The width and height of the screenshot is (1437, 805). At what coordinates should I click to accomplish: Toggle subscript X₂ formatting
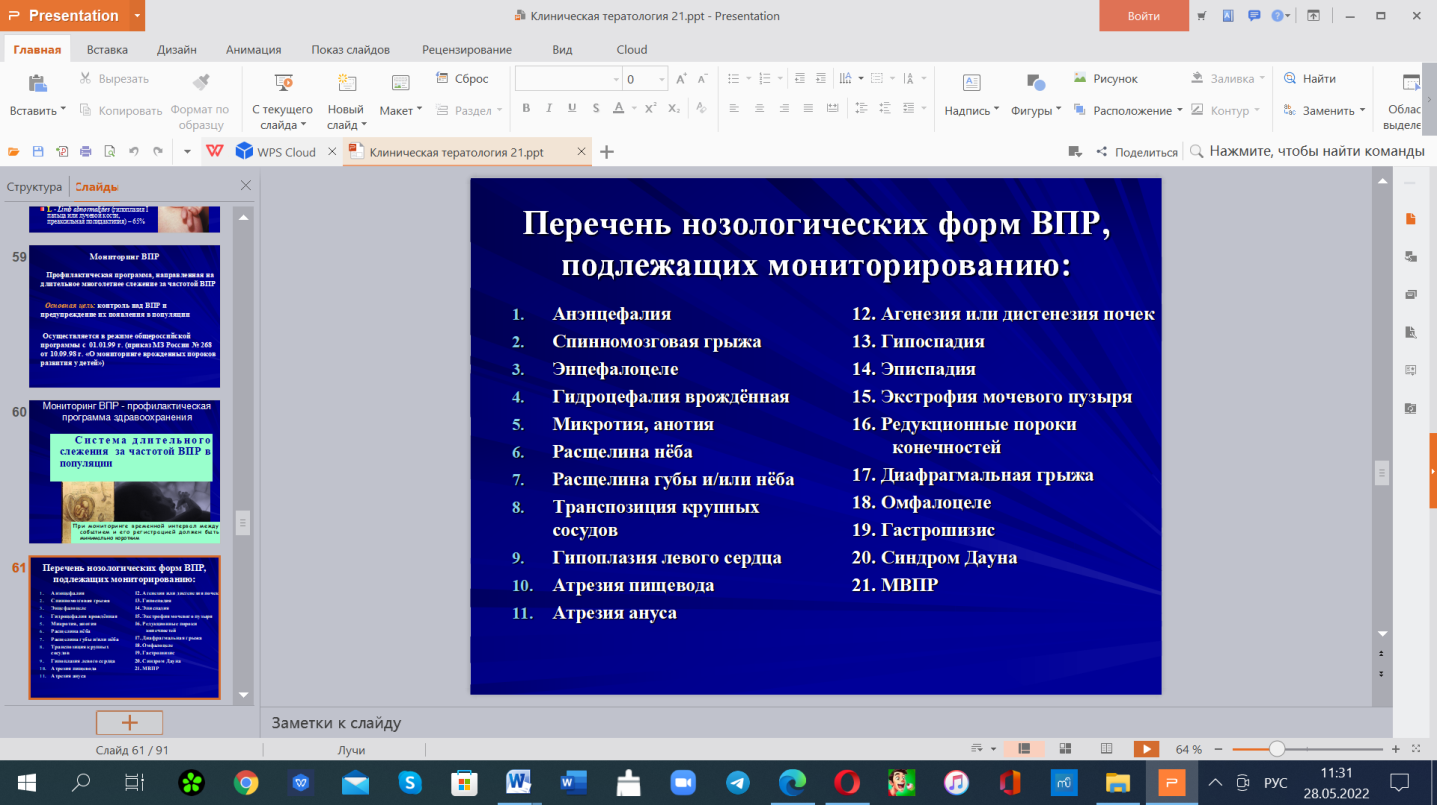pyautogui.click(x=674, y=109)
